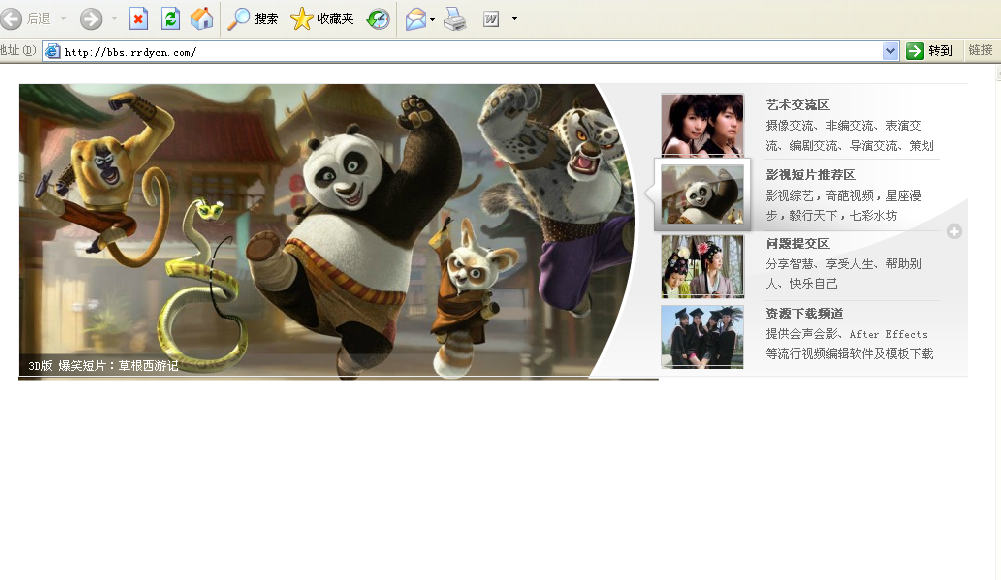Edit page with Word icon
The height and width of the screenshot is (580, 1001).
tap(491, 19)
